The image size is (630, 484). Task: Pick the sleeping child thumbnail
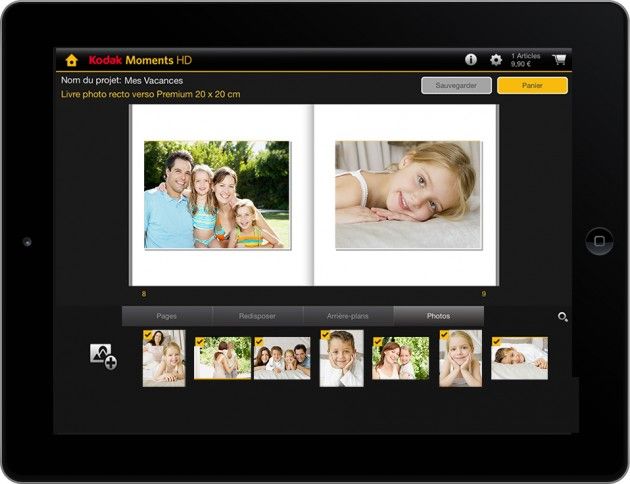click(x=519, y=358)
